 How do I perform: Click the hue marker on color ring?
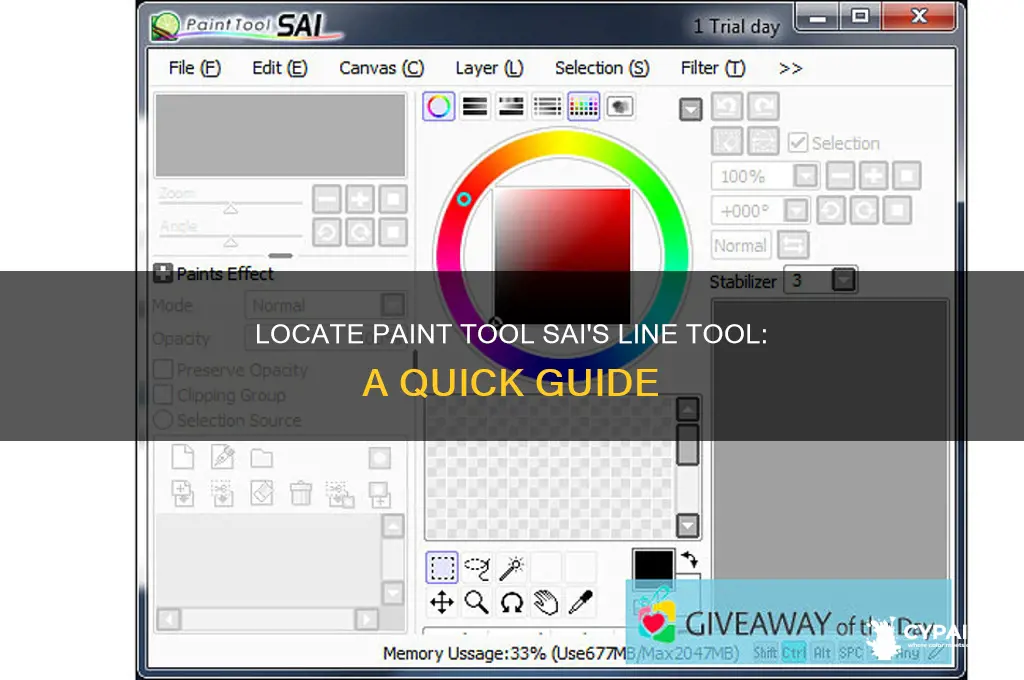coord(464,199)
